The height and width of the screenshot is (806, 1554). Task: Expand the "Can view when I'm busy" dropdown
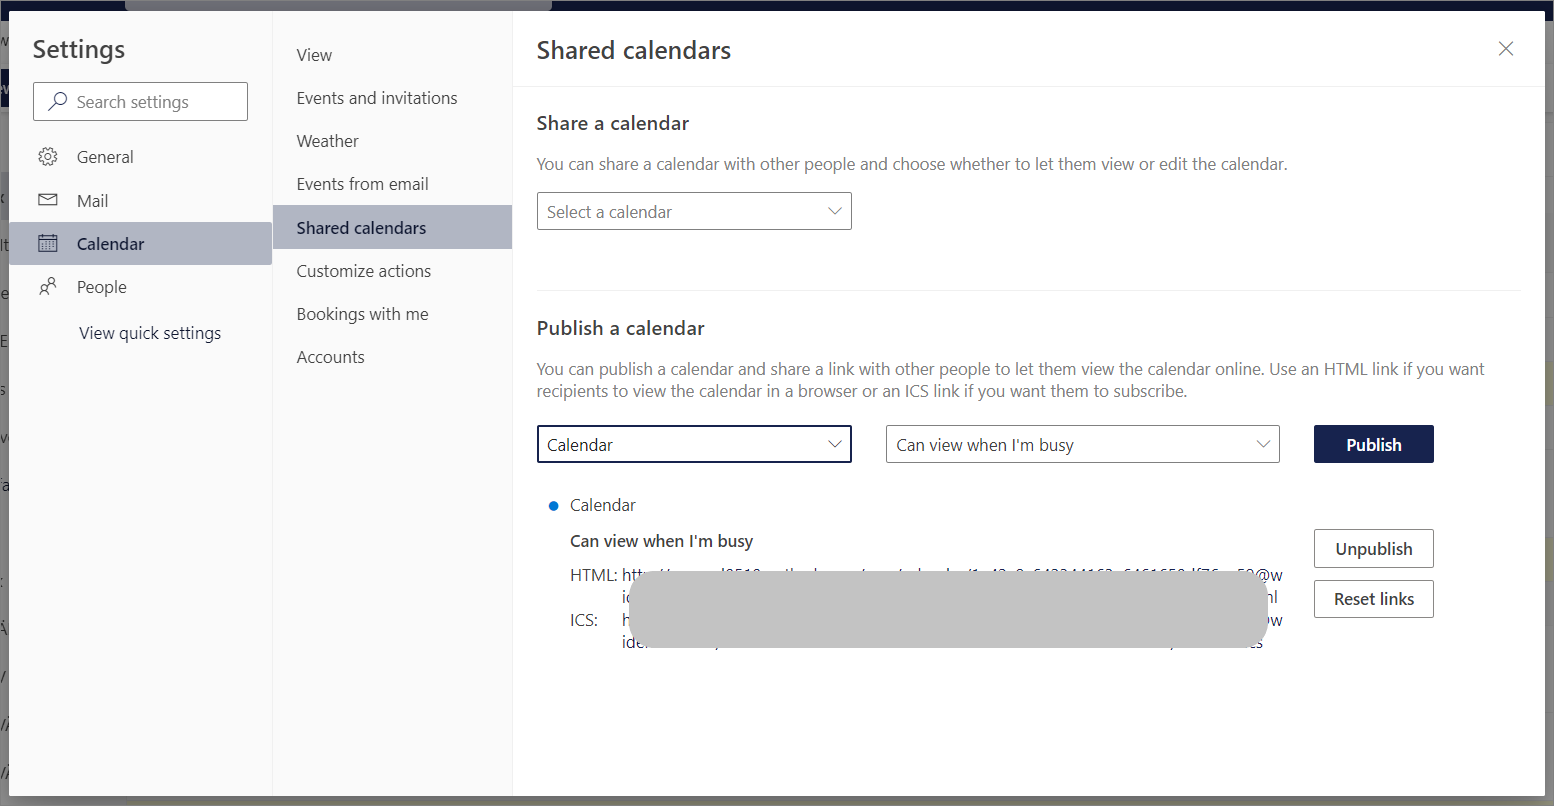[1082, 444]
